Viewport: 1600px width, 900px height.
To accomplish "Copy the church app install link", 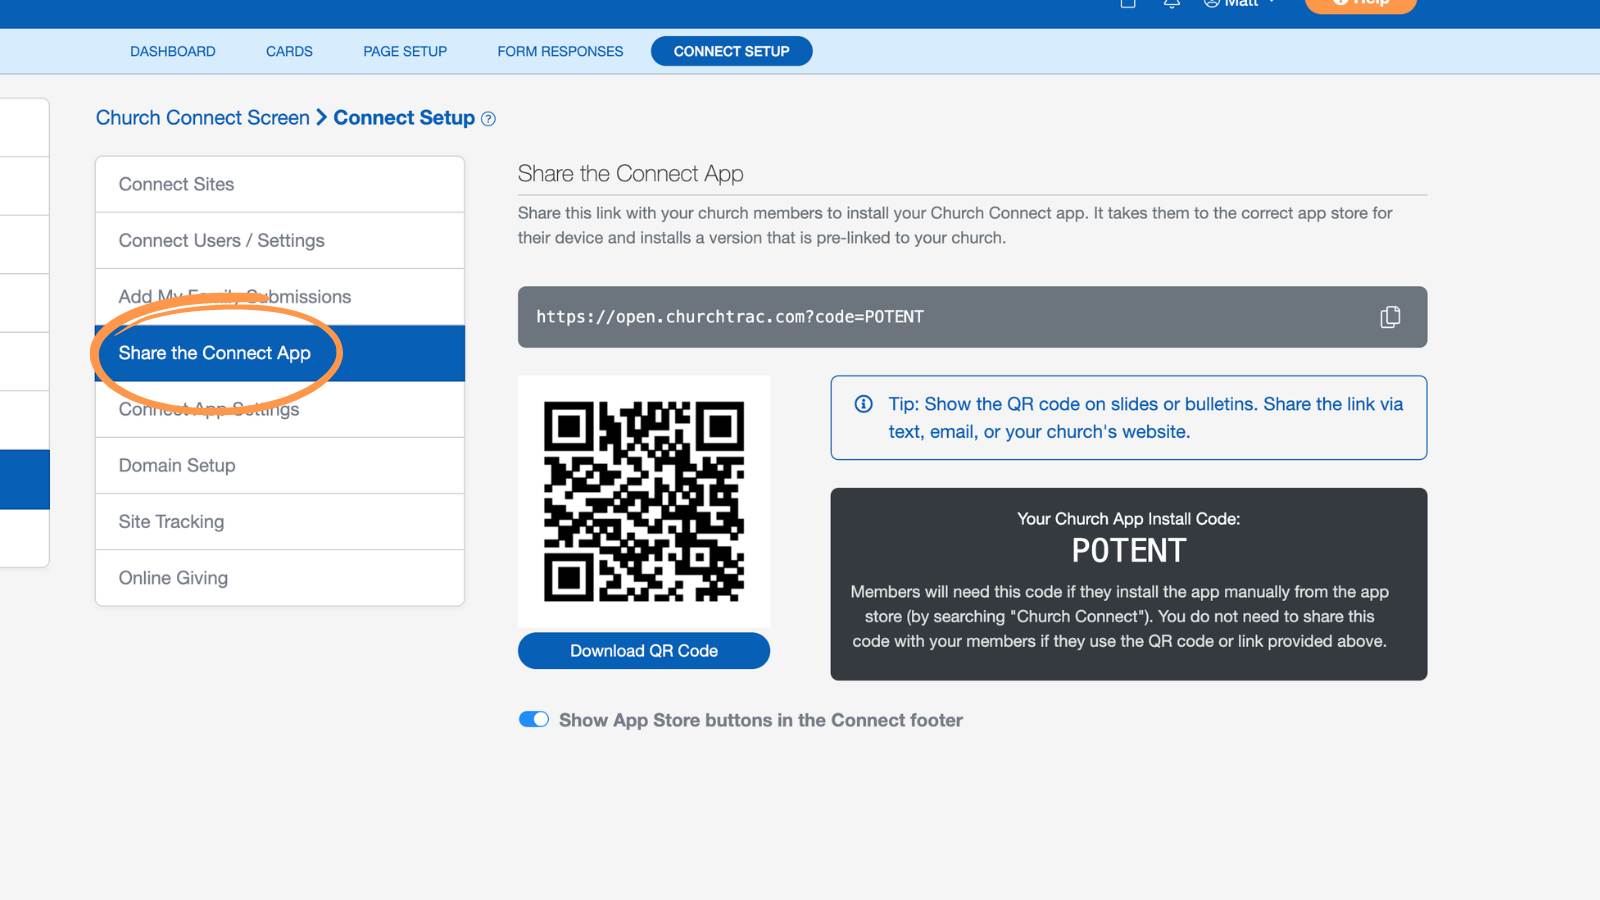I will click(1390, 317).
